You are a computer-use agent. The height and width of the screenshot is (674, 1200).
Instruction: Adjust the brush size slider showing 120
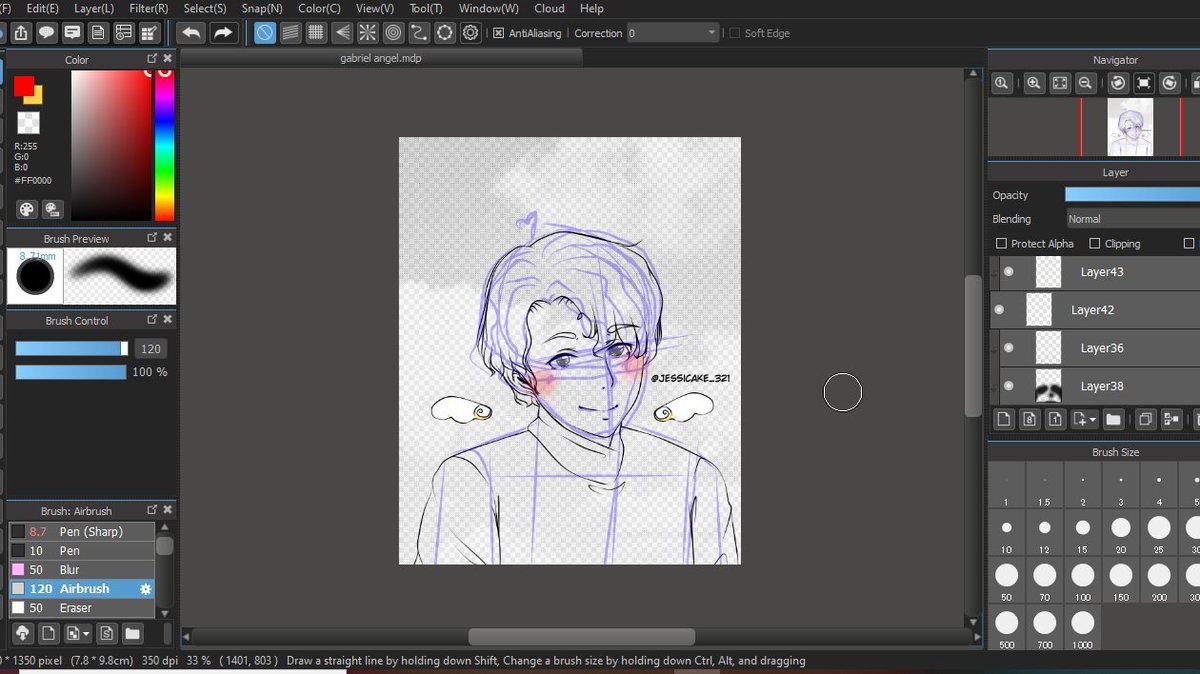pyautogui.click(x=72, y=349)
